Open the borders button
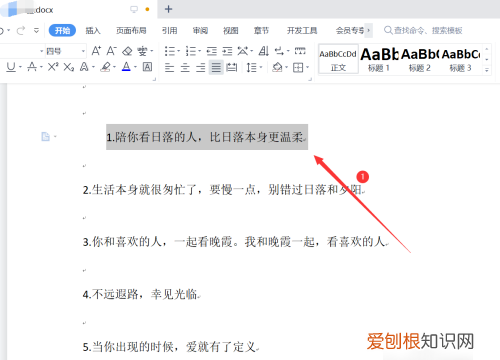500x360 pixels. pos(298,68)
